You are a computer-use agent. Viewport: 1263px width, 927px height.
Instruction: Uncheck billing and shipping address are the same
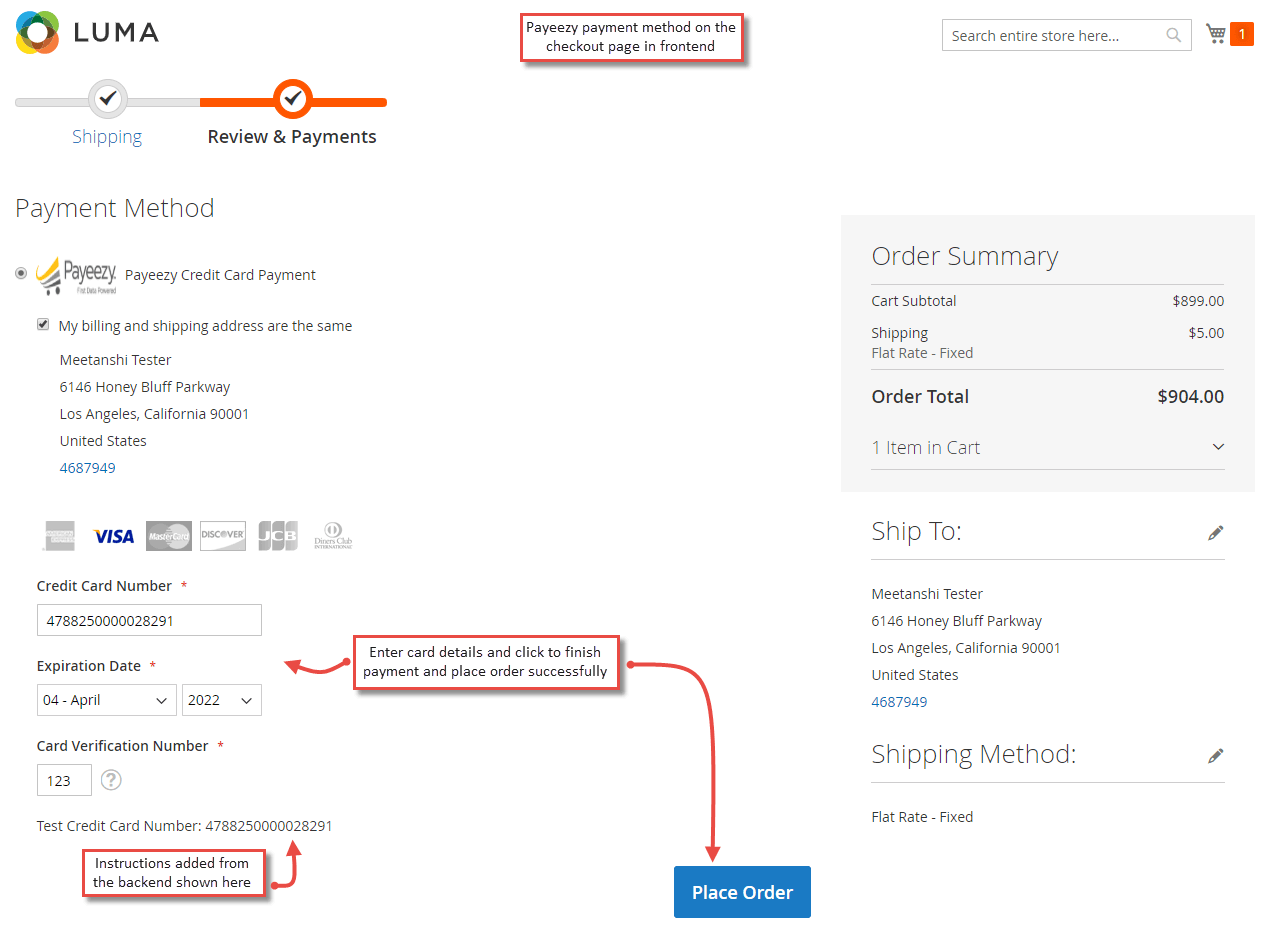(x=43, y=324)
